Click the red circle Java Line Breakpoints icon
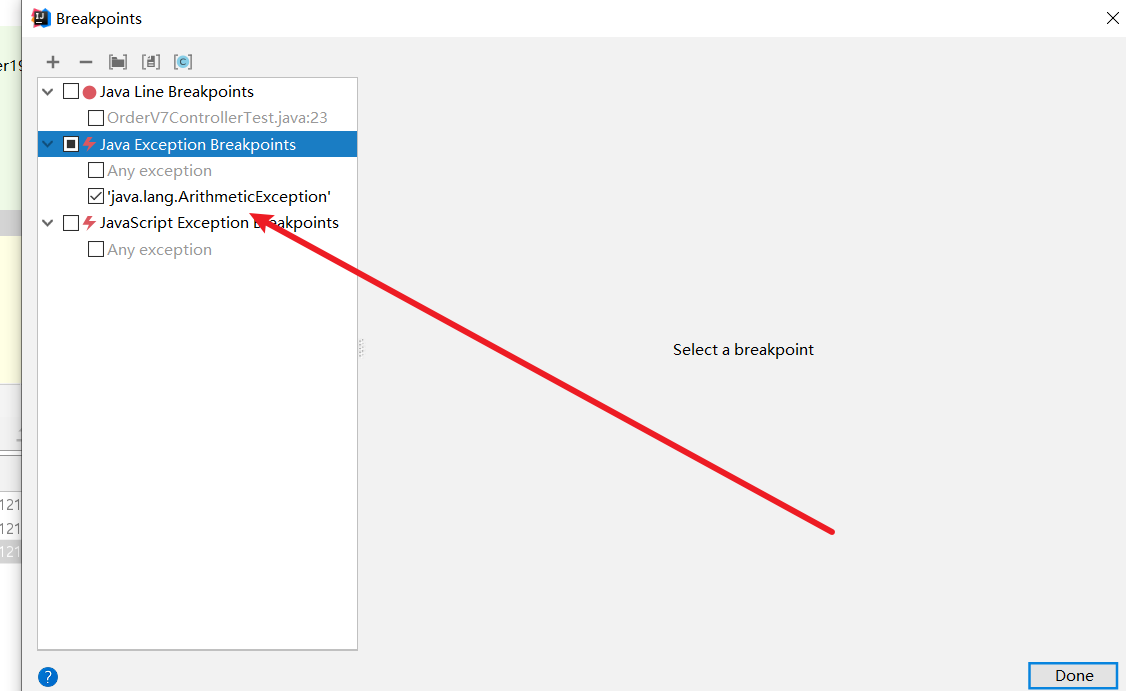Image resolution: width=1126 pixels, height=691 pixels. click(90, 92)
